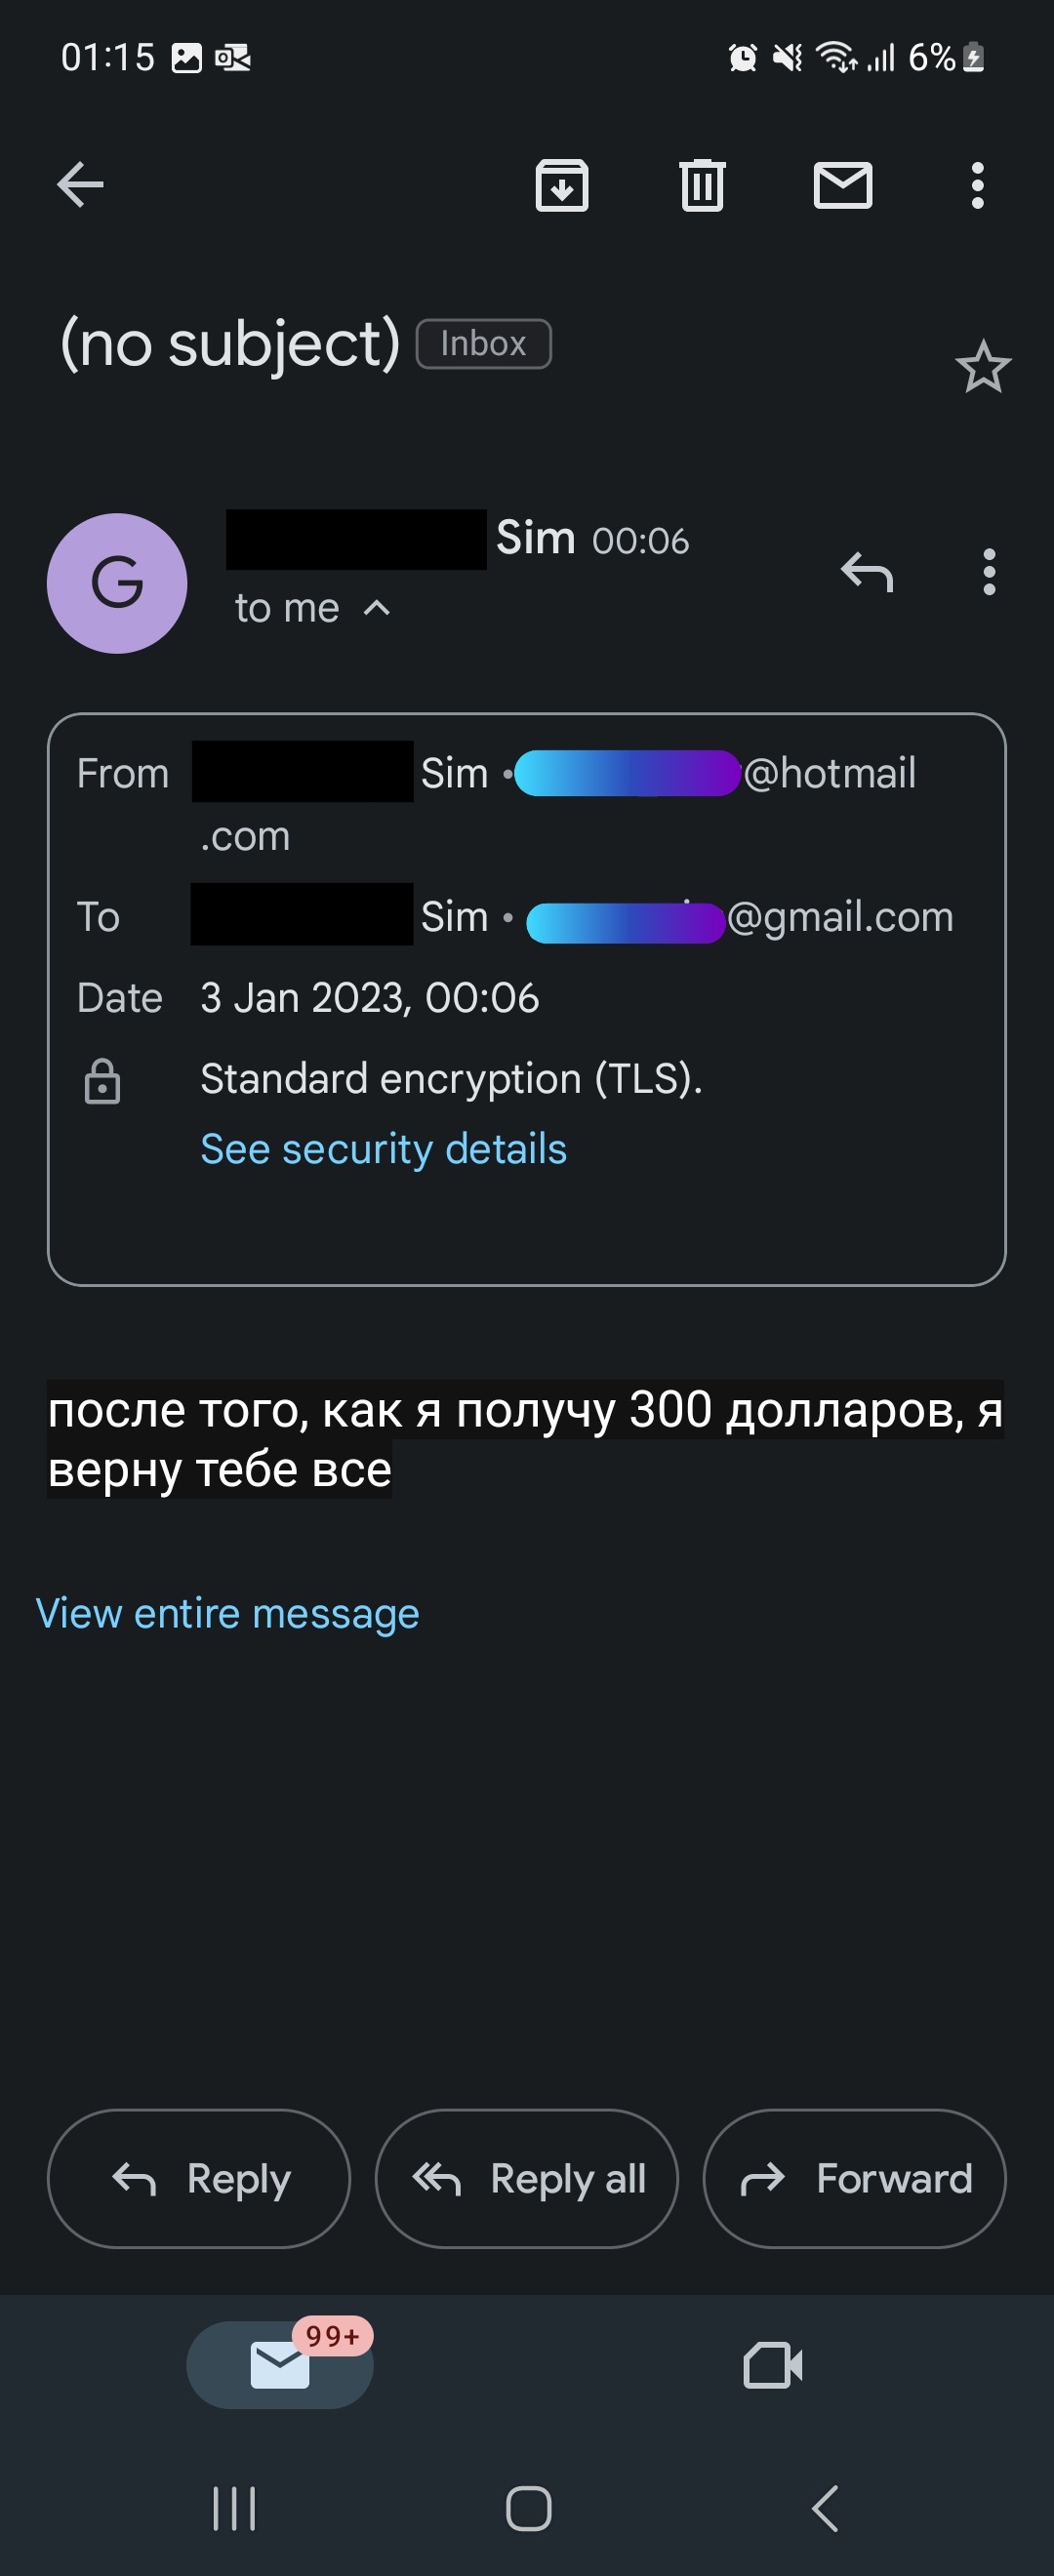Viewport: 1054px width, 2576px height.
Task: Open the message three-dot options menu
Action: [x=989, y=572]
